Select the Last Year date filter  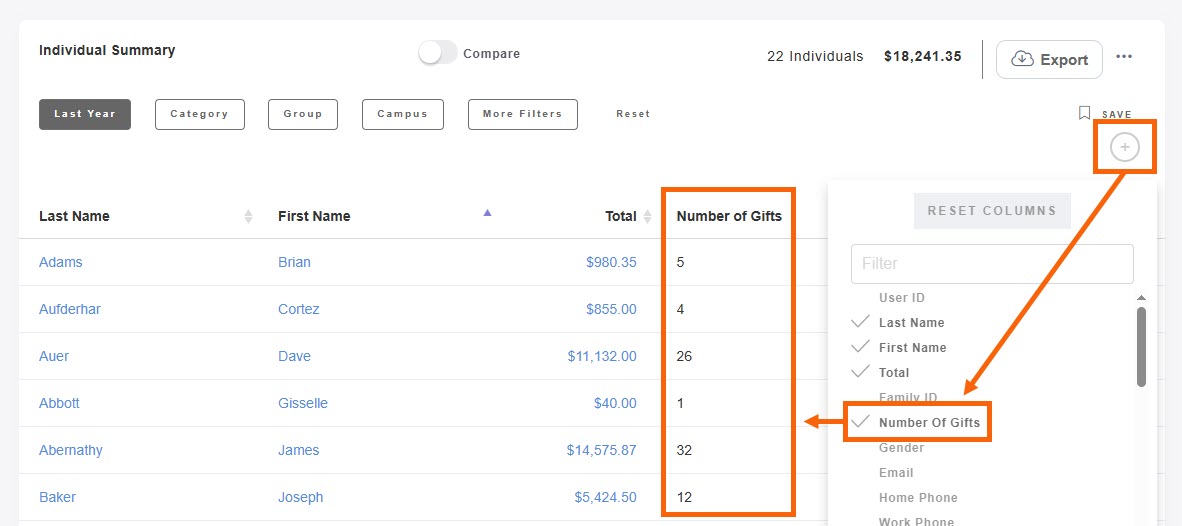tap(85, 114)
